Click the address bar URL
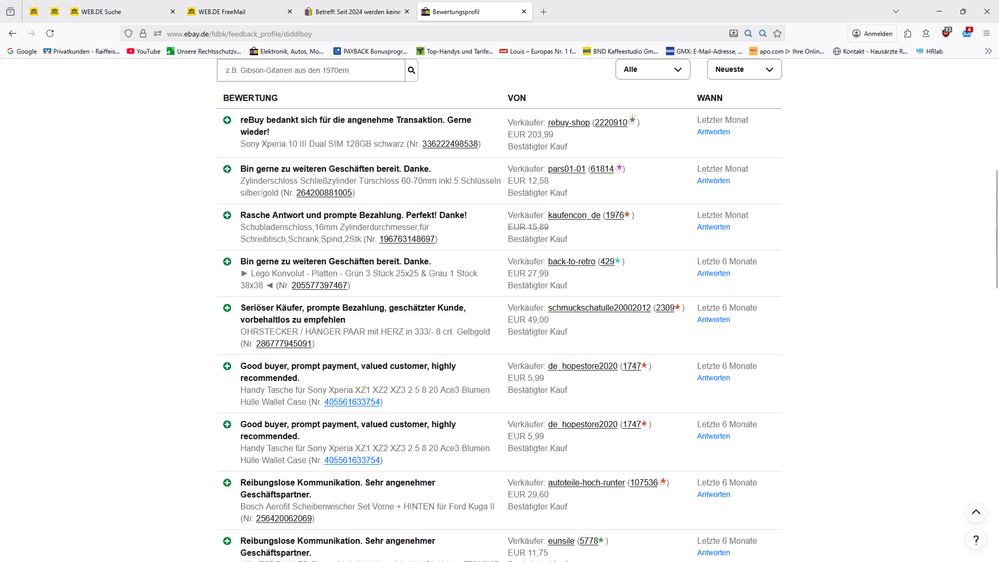Viewport: 999px width, 562px height. click(240, 34)
